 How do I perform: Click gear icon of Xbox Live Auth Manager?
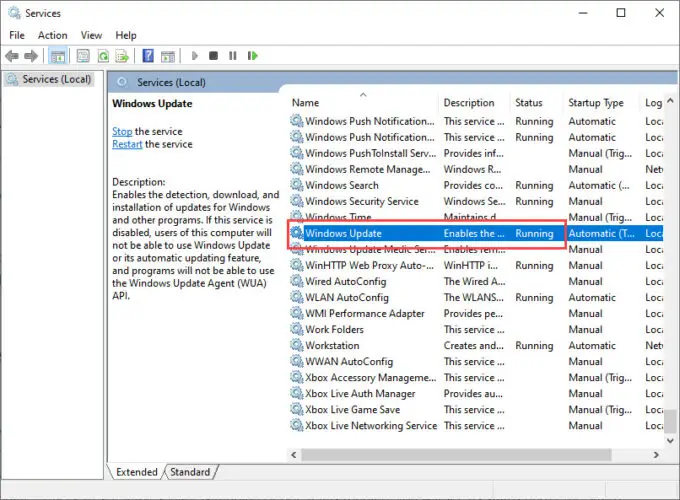tap(297, 394)
